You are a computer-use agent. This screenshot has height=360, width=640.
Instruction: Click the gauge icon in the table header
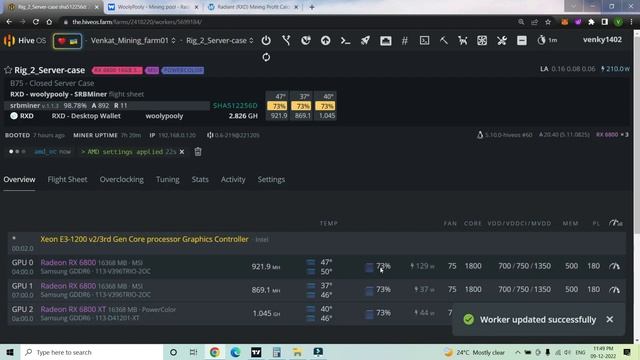(616, 223)
